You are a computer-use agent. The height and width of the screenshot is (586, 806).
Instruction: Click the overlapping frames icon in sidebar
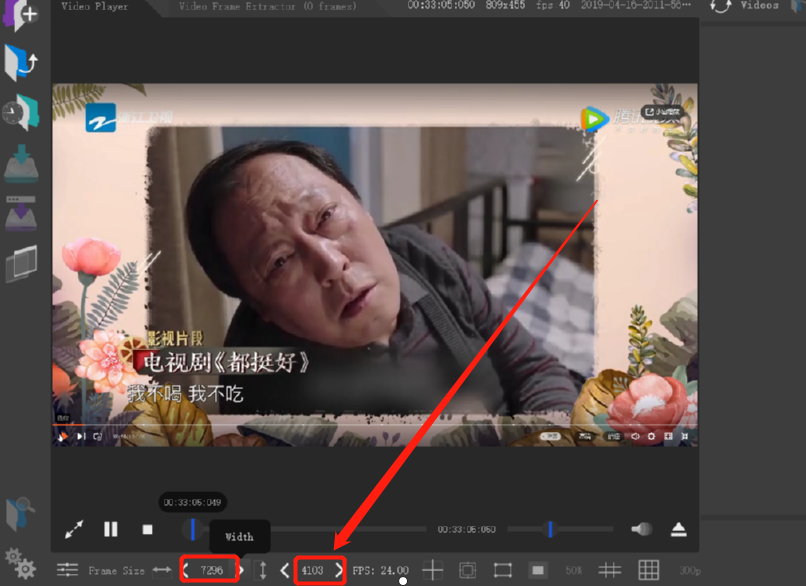point(21,263)
